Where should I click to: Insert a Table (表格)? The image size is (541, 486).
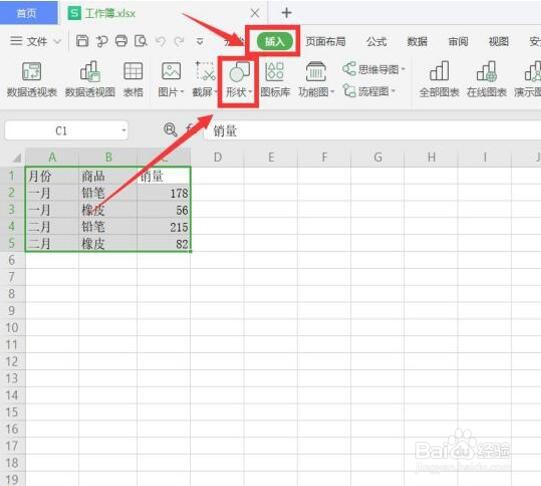pos(133,79)
